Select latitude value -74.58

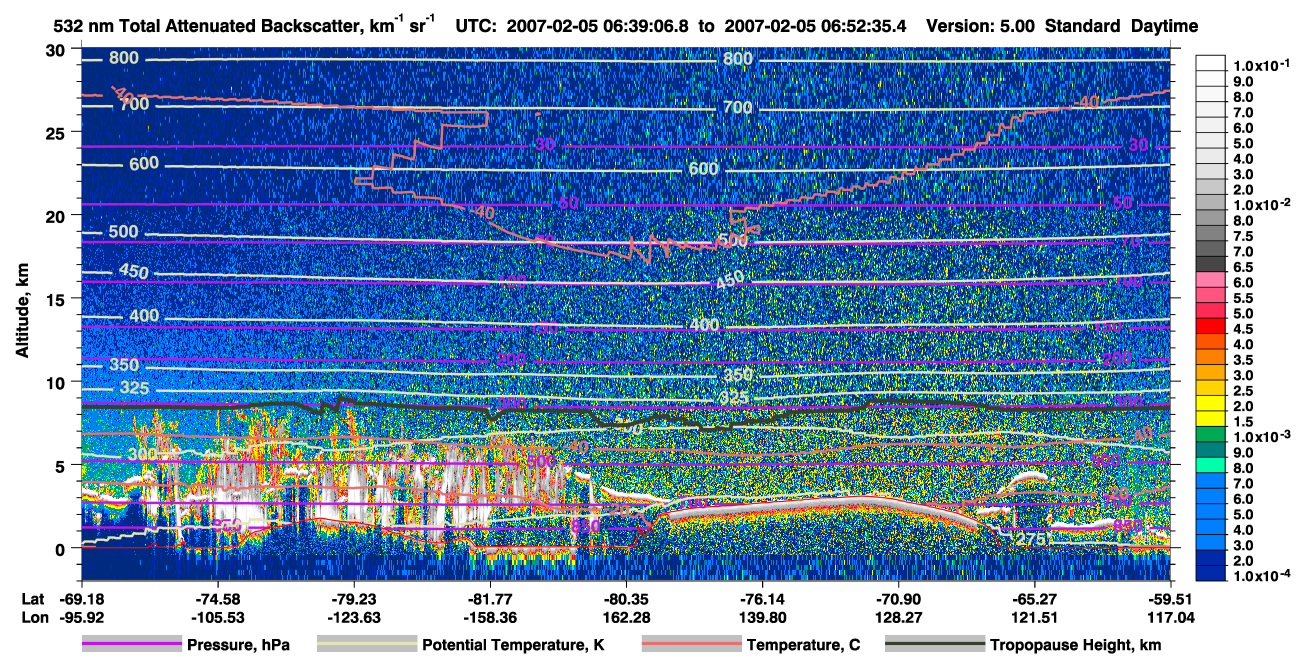click(218, 599)
